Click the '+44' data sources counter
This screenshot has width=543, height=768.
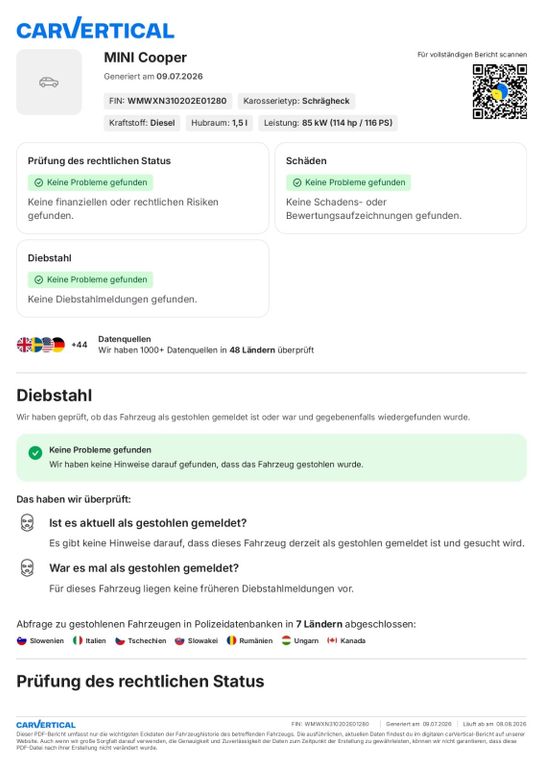click(79, 345)
